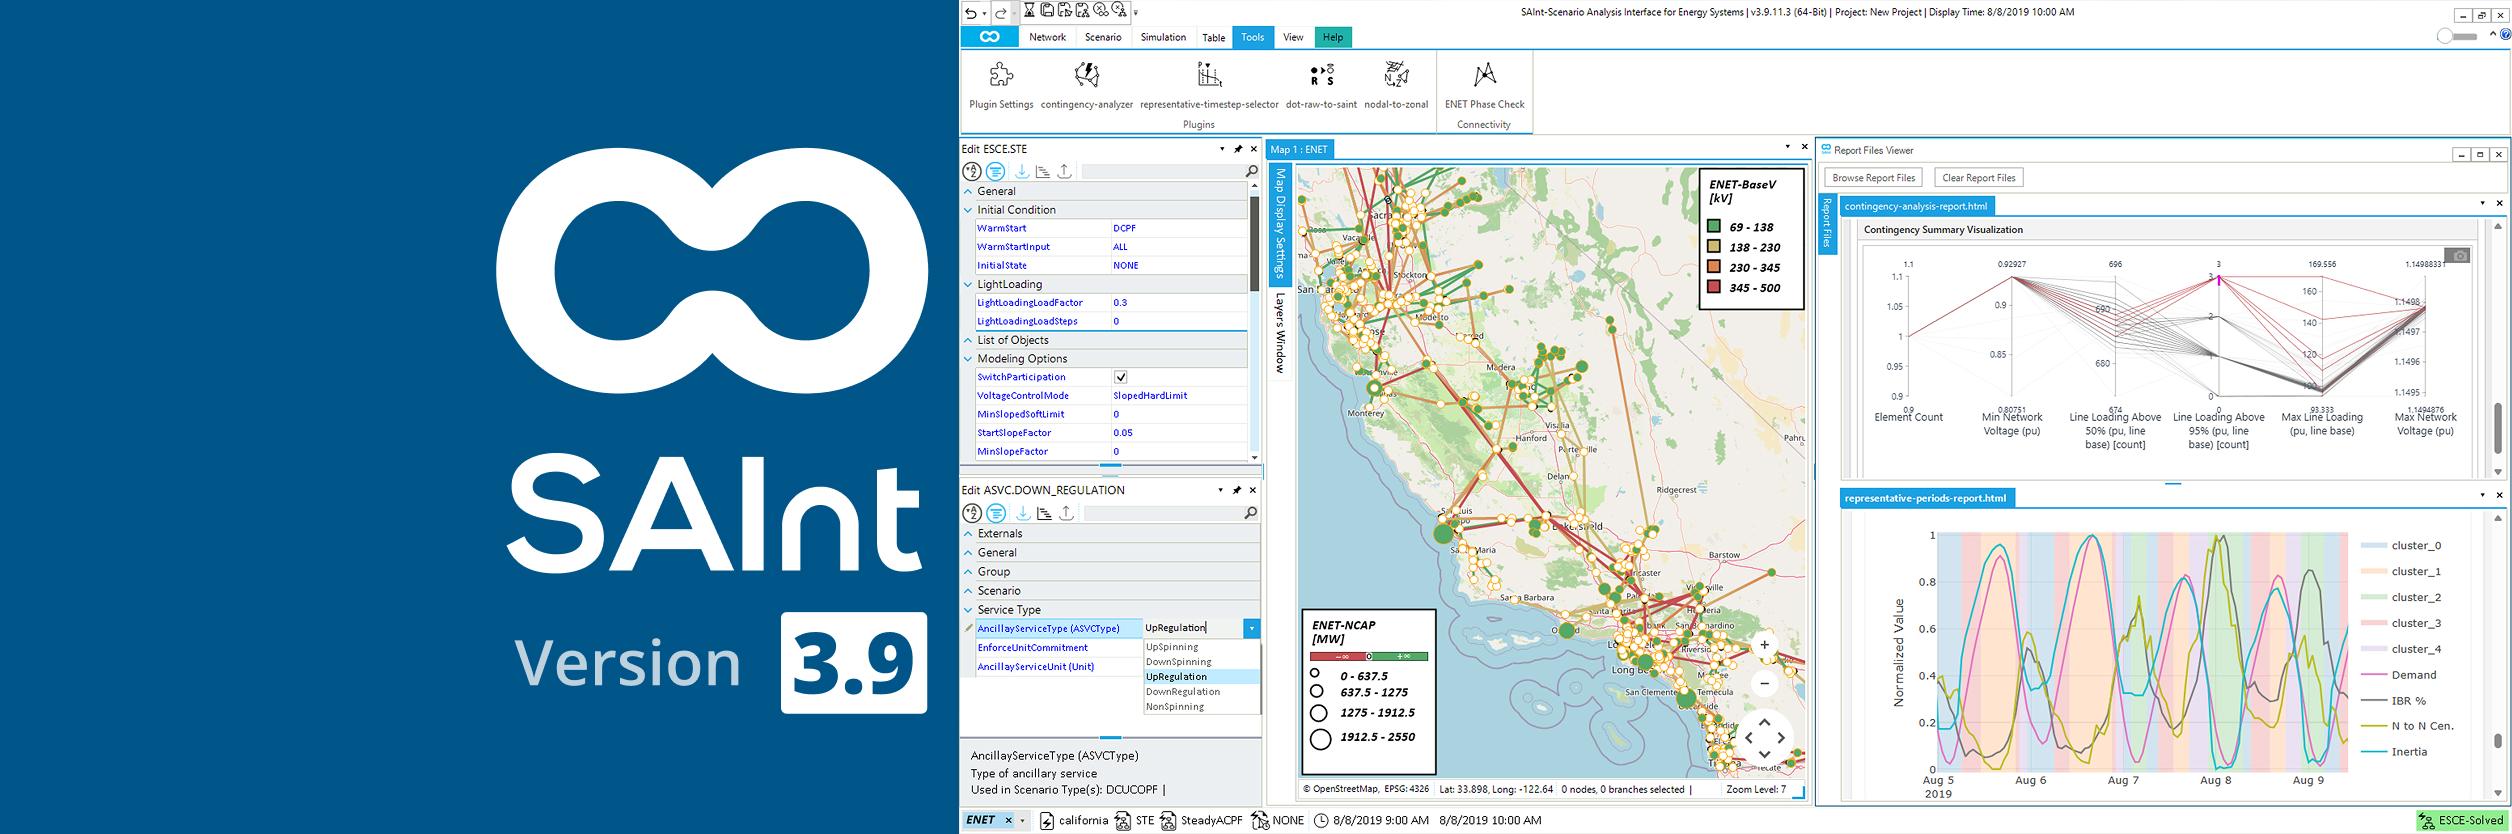
Task: Click categorized view icon in Edit ESCE.STE panel
Action: [x=995, y=172]
